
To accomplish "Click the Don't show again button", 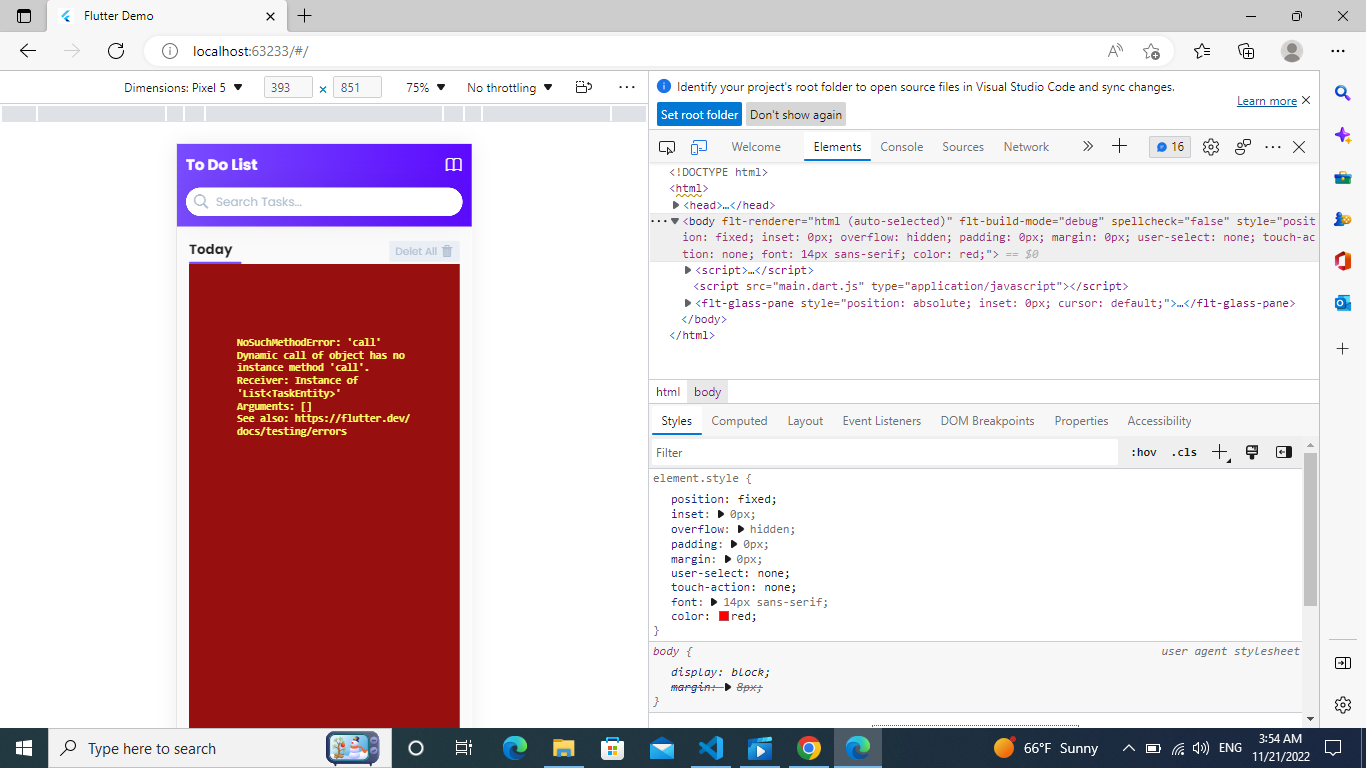I will pos(796,115).
